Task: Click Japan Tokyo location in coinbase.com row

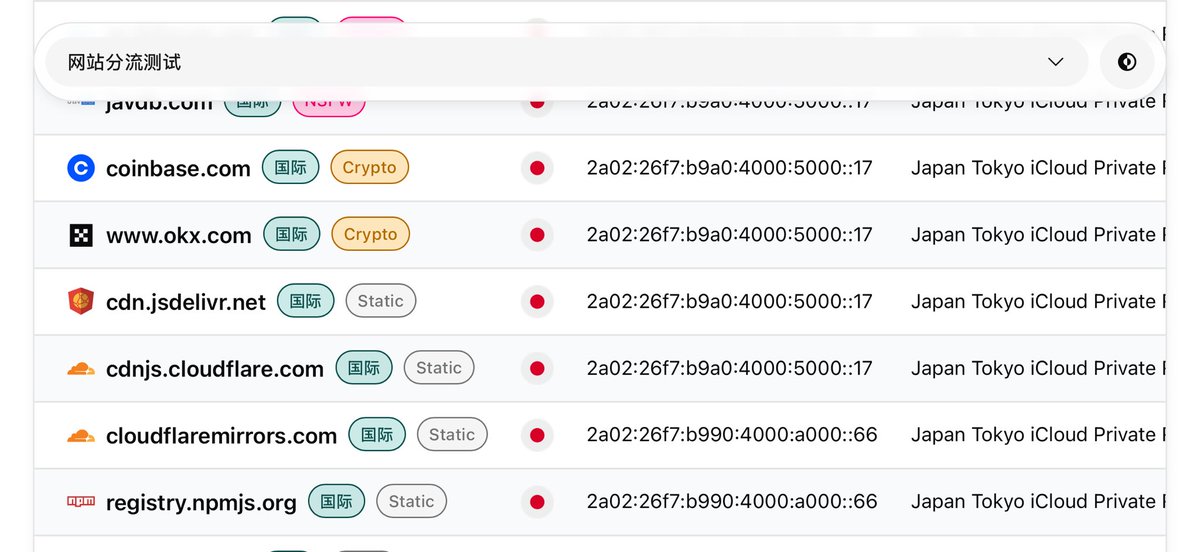Action: 1038,168
